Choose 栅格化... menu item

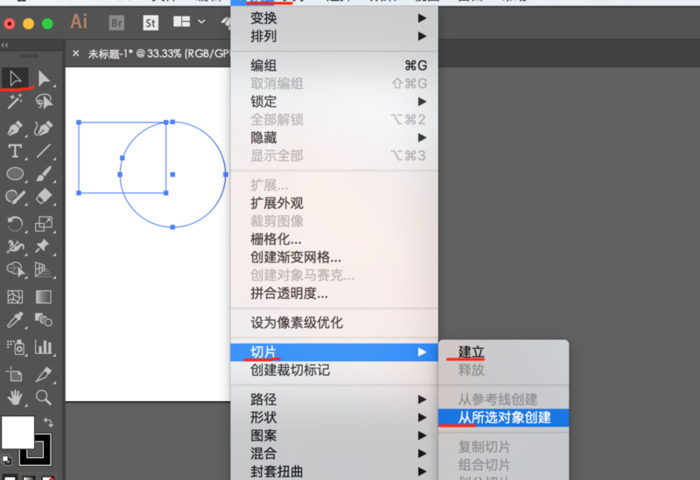[x=334, y=239]
